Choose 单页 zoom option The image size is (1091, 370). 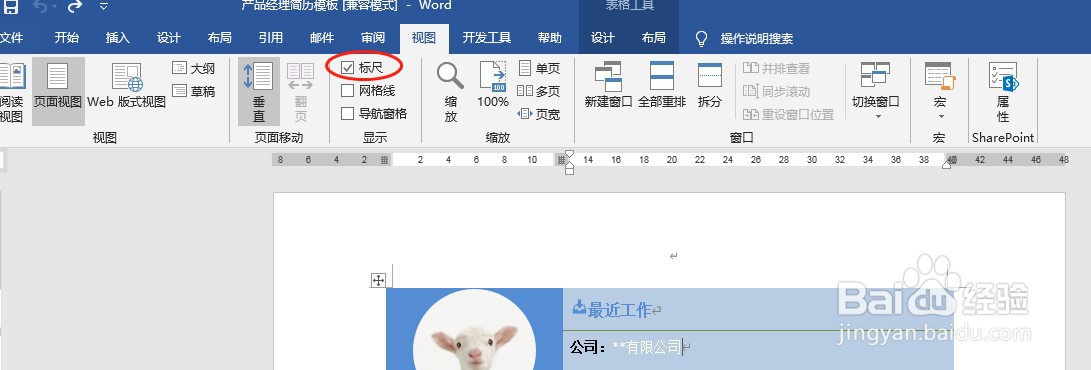pyautogui.click(x=539, y=68)
